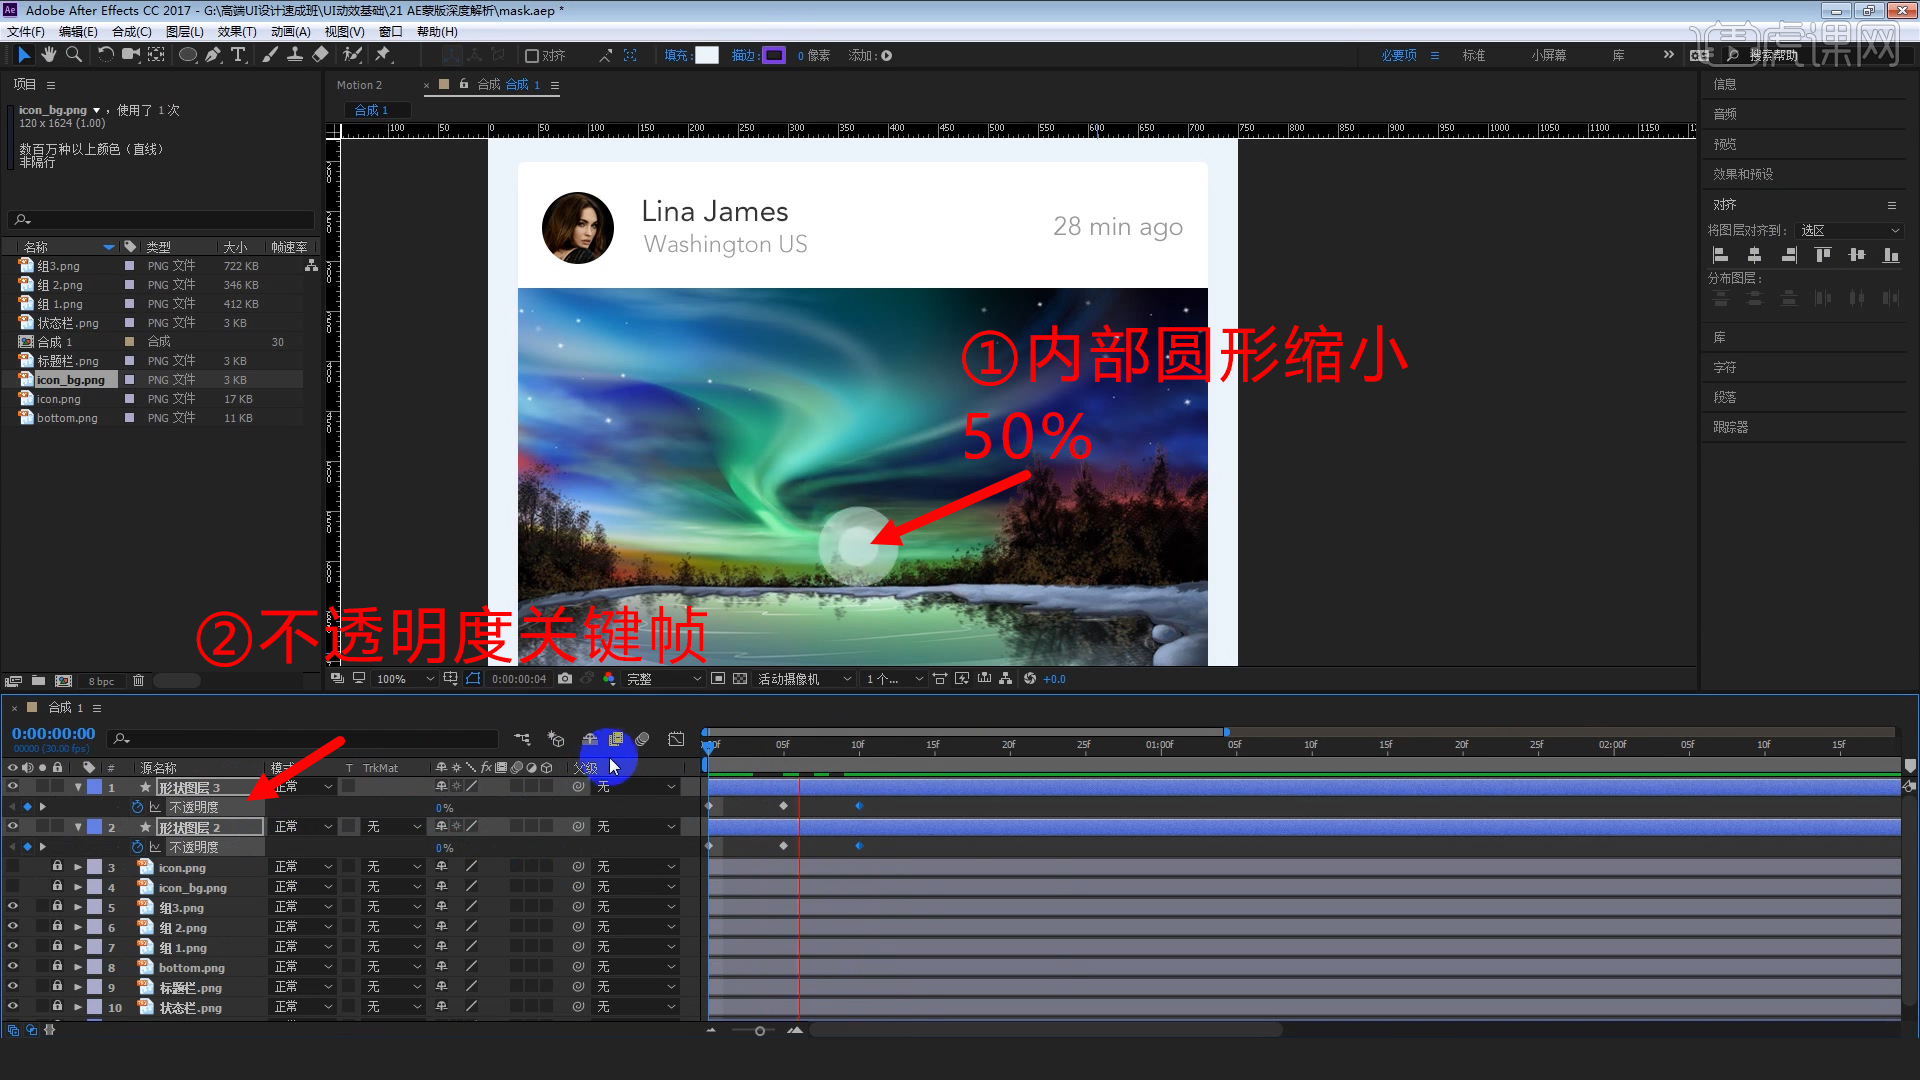Select the Ellipse shape tool
Image resolution: width=1920 pixels, height=1080 pixels.
coord(187,55)
